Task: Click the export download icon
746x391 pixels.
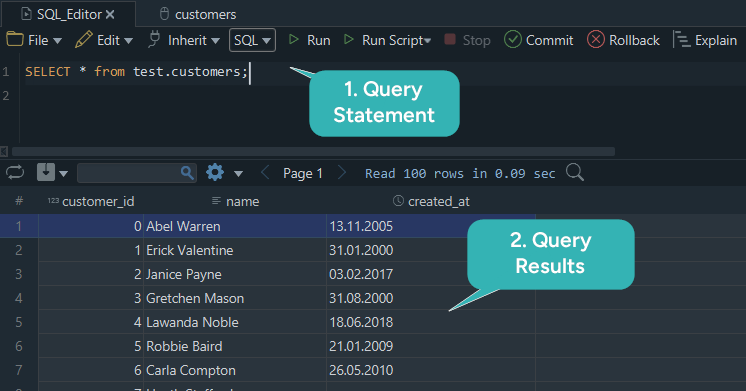Action: [x=46, y=172]
